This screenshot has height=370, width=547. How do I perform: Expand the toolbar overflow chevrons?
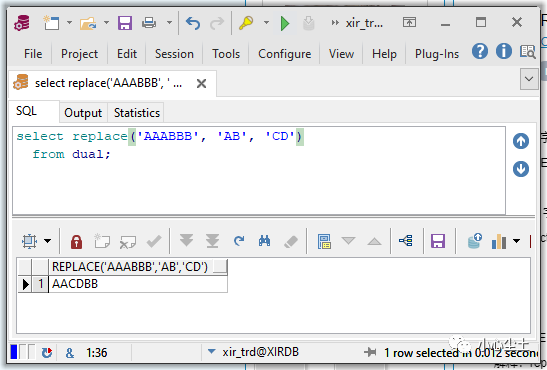[335, 23]
